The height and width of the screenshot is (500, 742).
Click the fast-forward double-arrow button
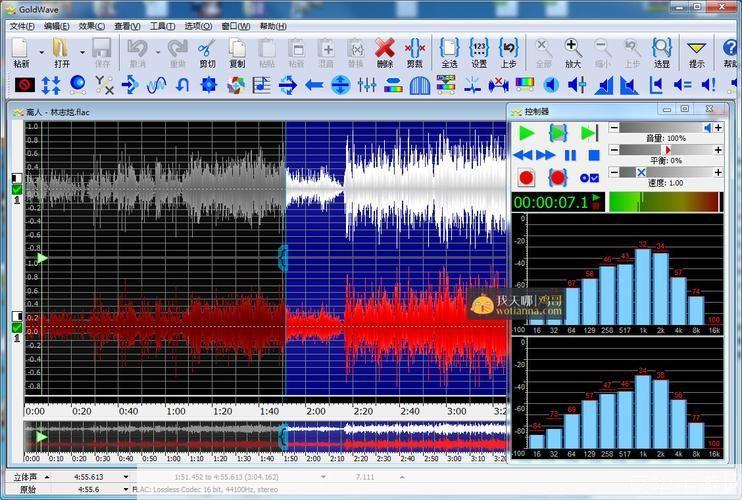545,155
